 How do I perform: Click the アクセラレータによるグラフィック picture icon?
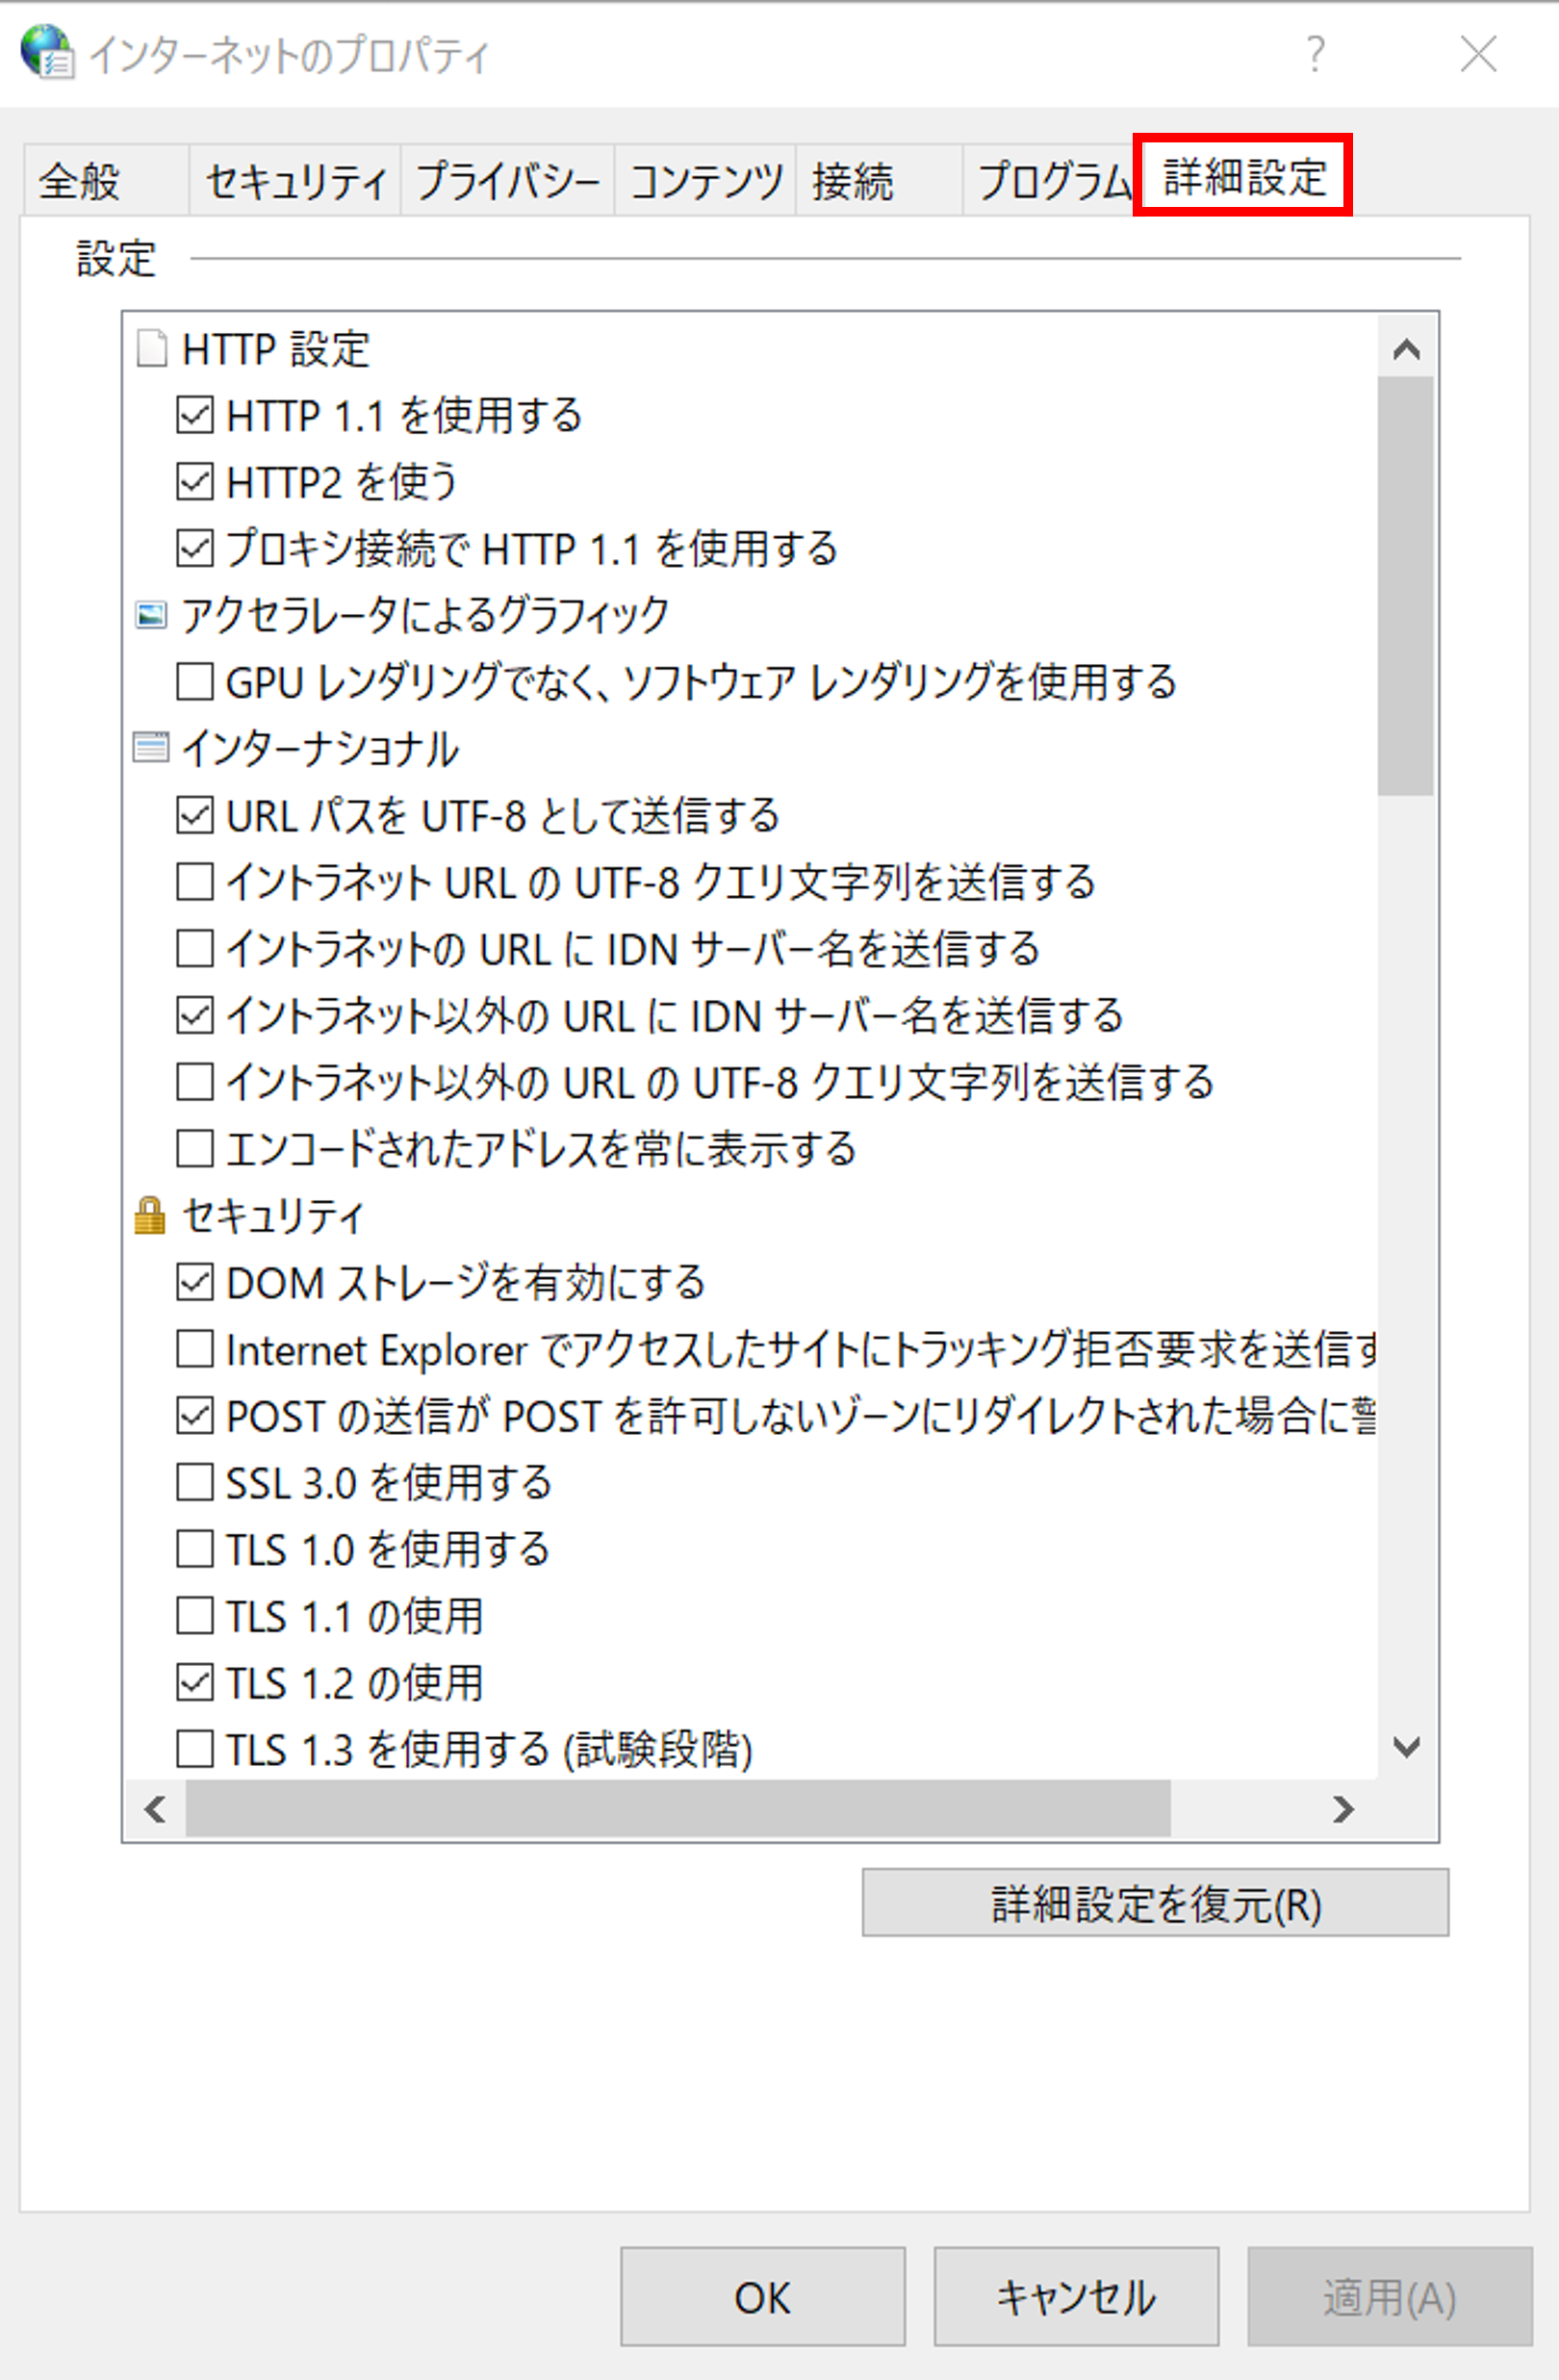[x=151, y=615]
